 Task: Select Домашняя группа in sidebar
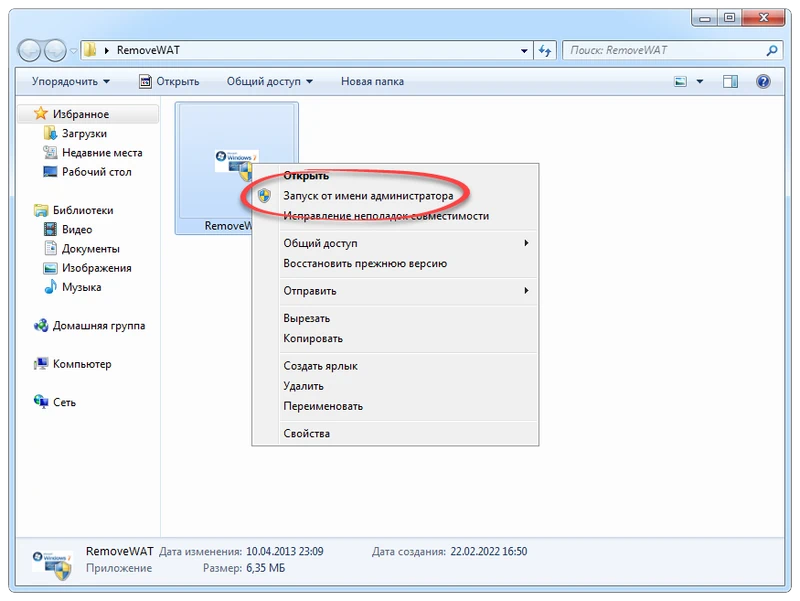99,325
